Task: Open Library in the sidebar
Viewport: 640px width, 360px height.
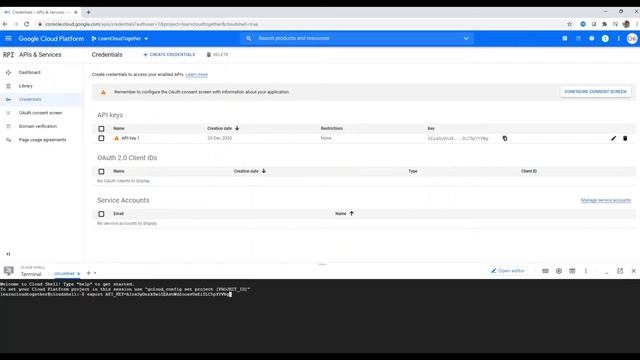Action: 25,86
